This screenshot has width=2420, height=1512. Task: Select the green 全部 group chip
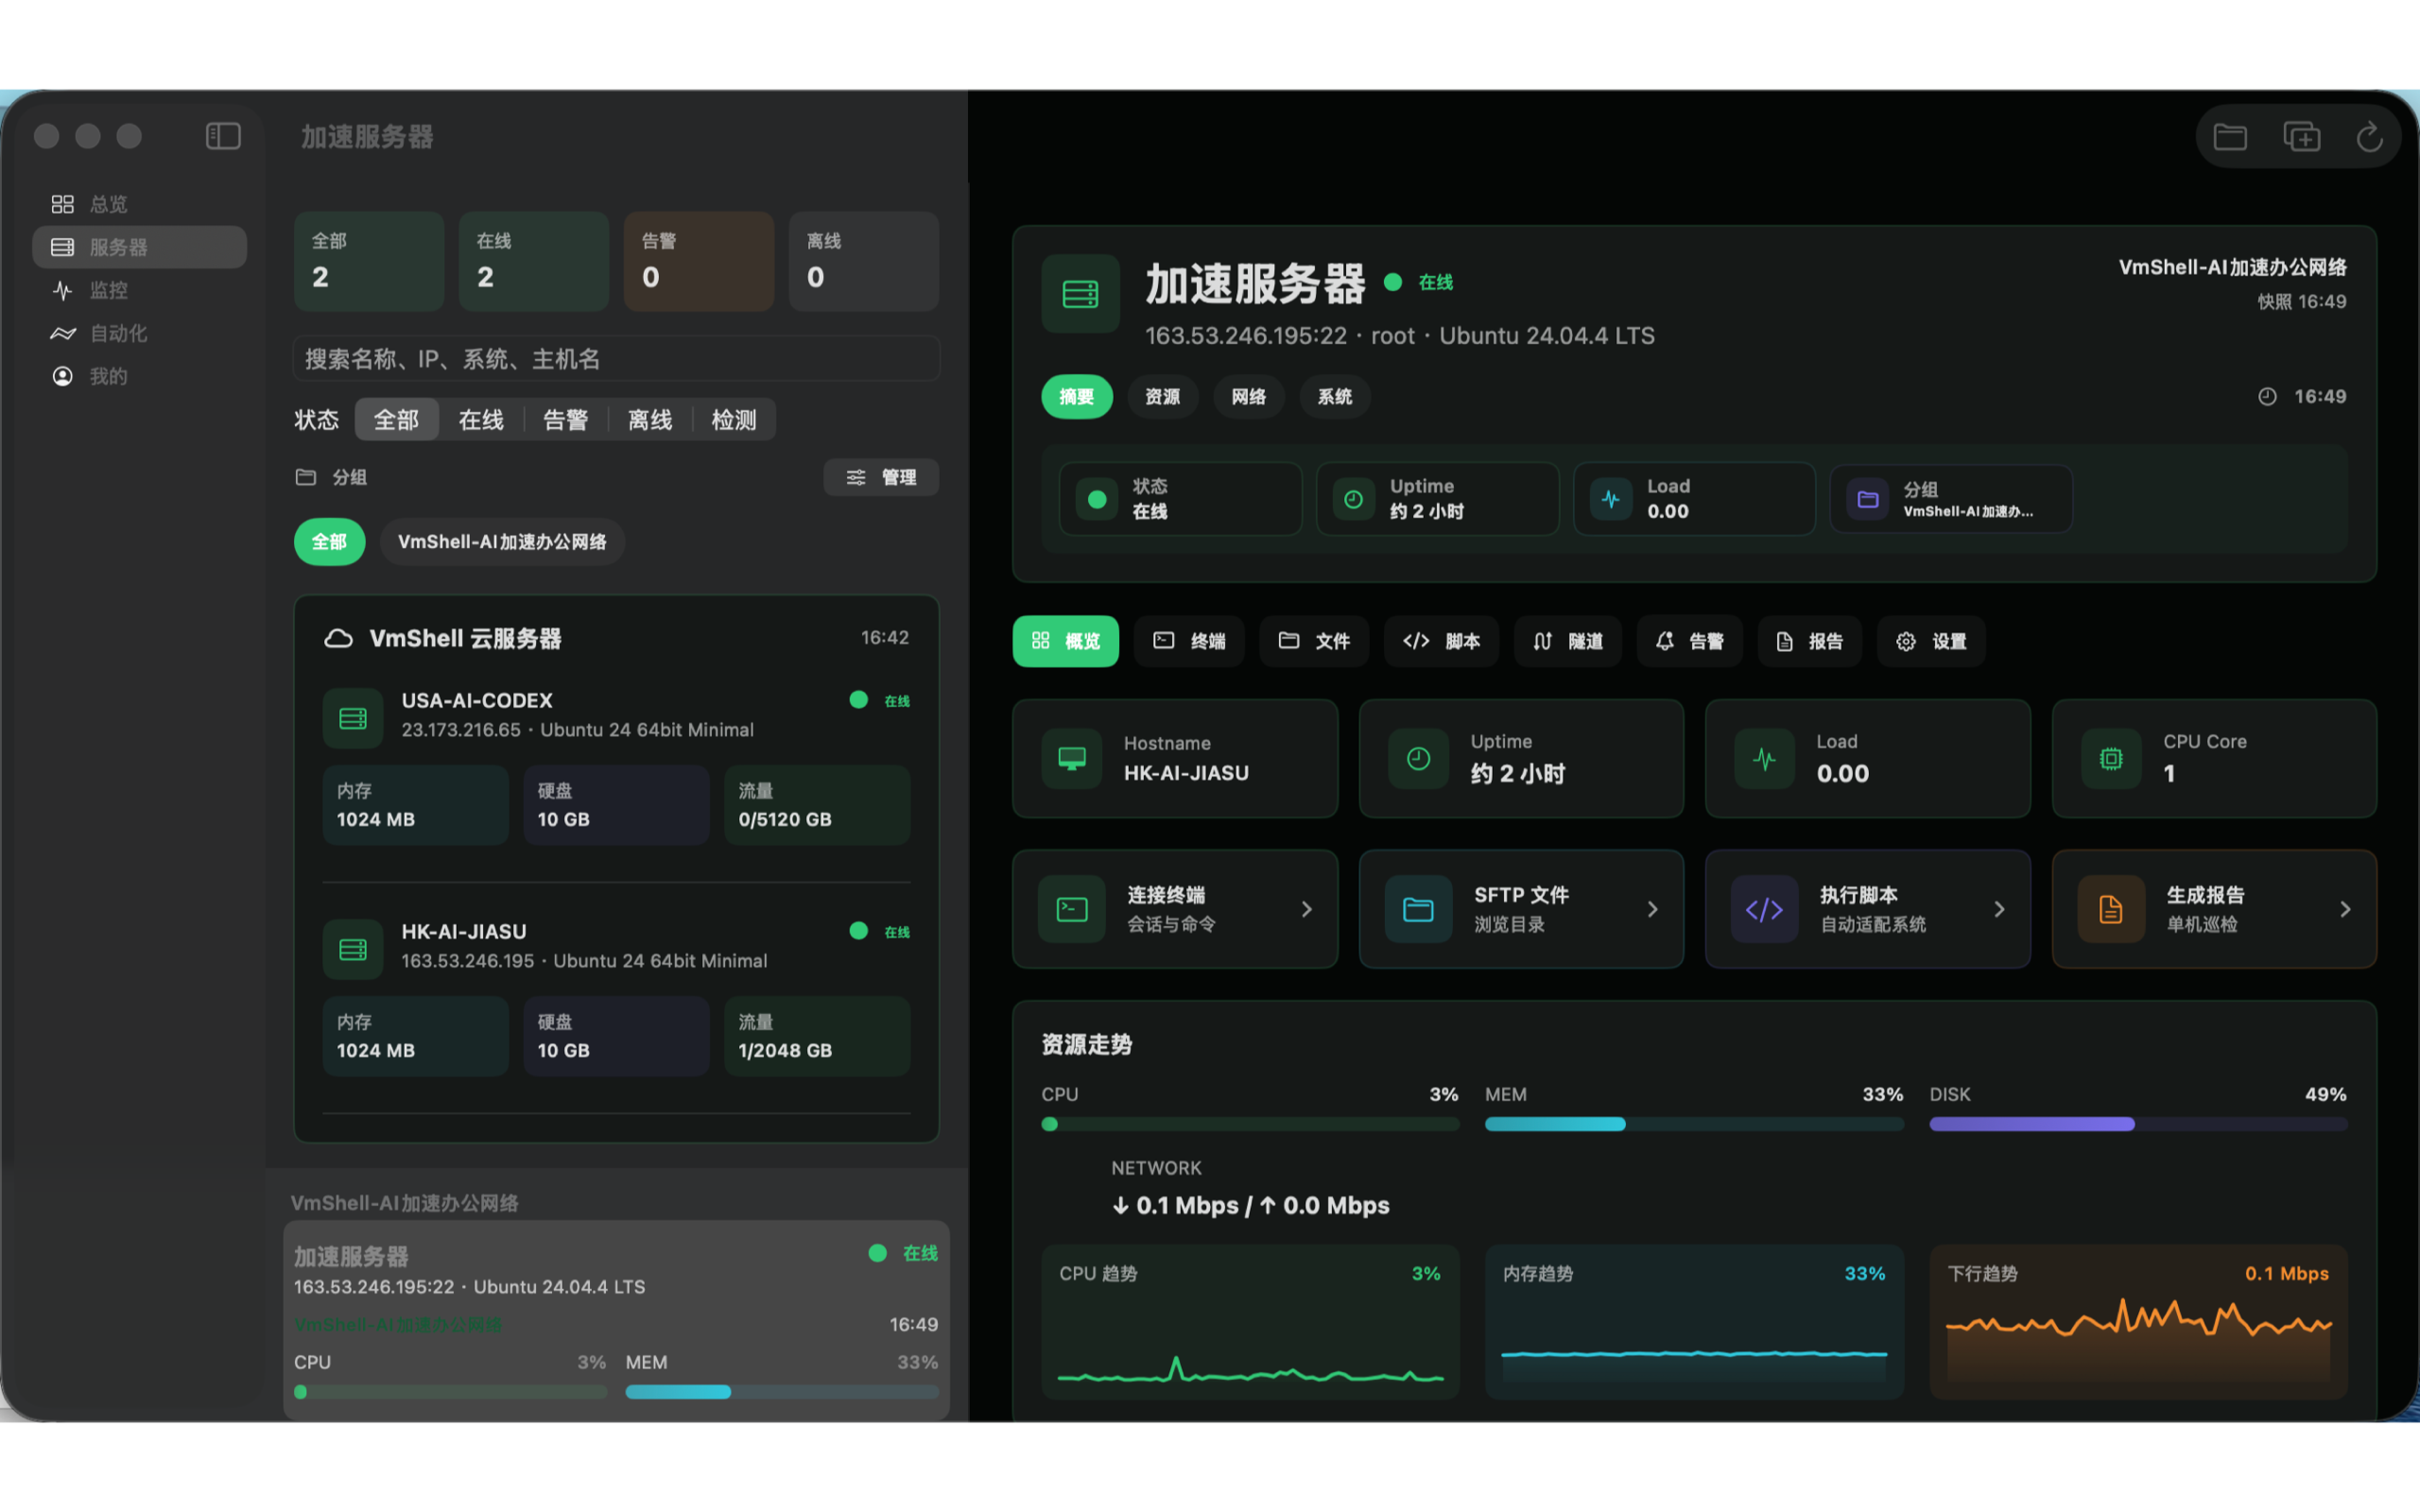(329, 541)
